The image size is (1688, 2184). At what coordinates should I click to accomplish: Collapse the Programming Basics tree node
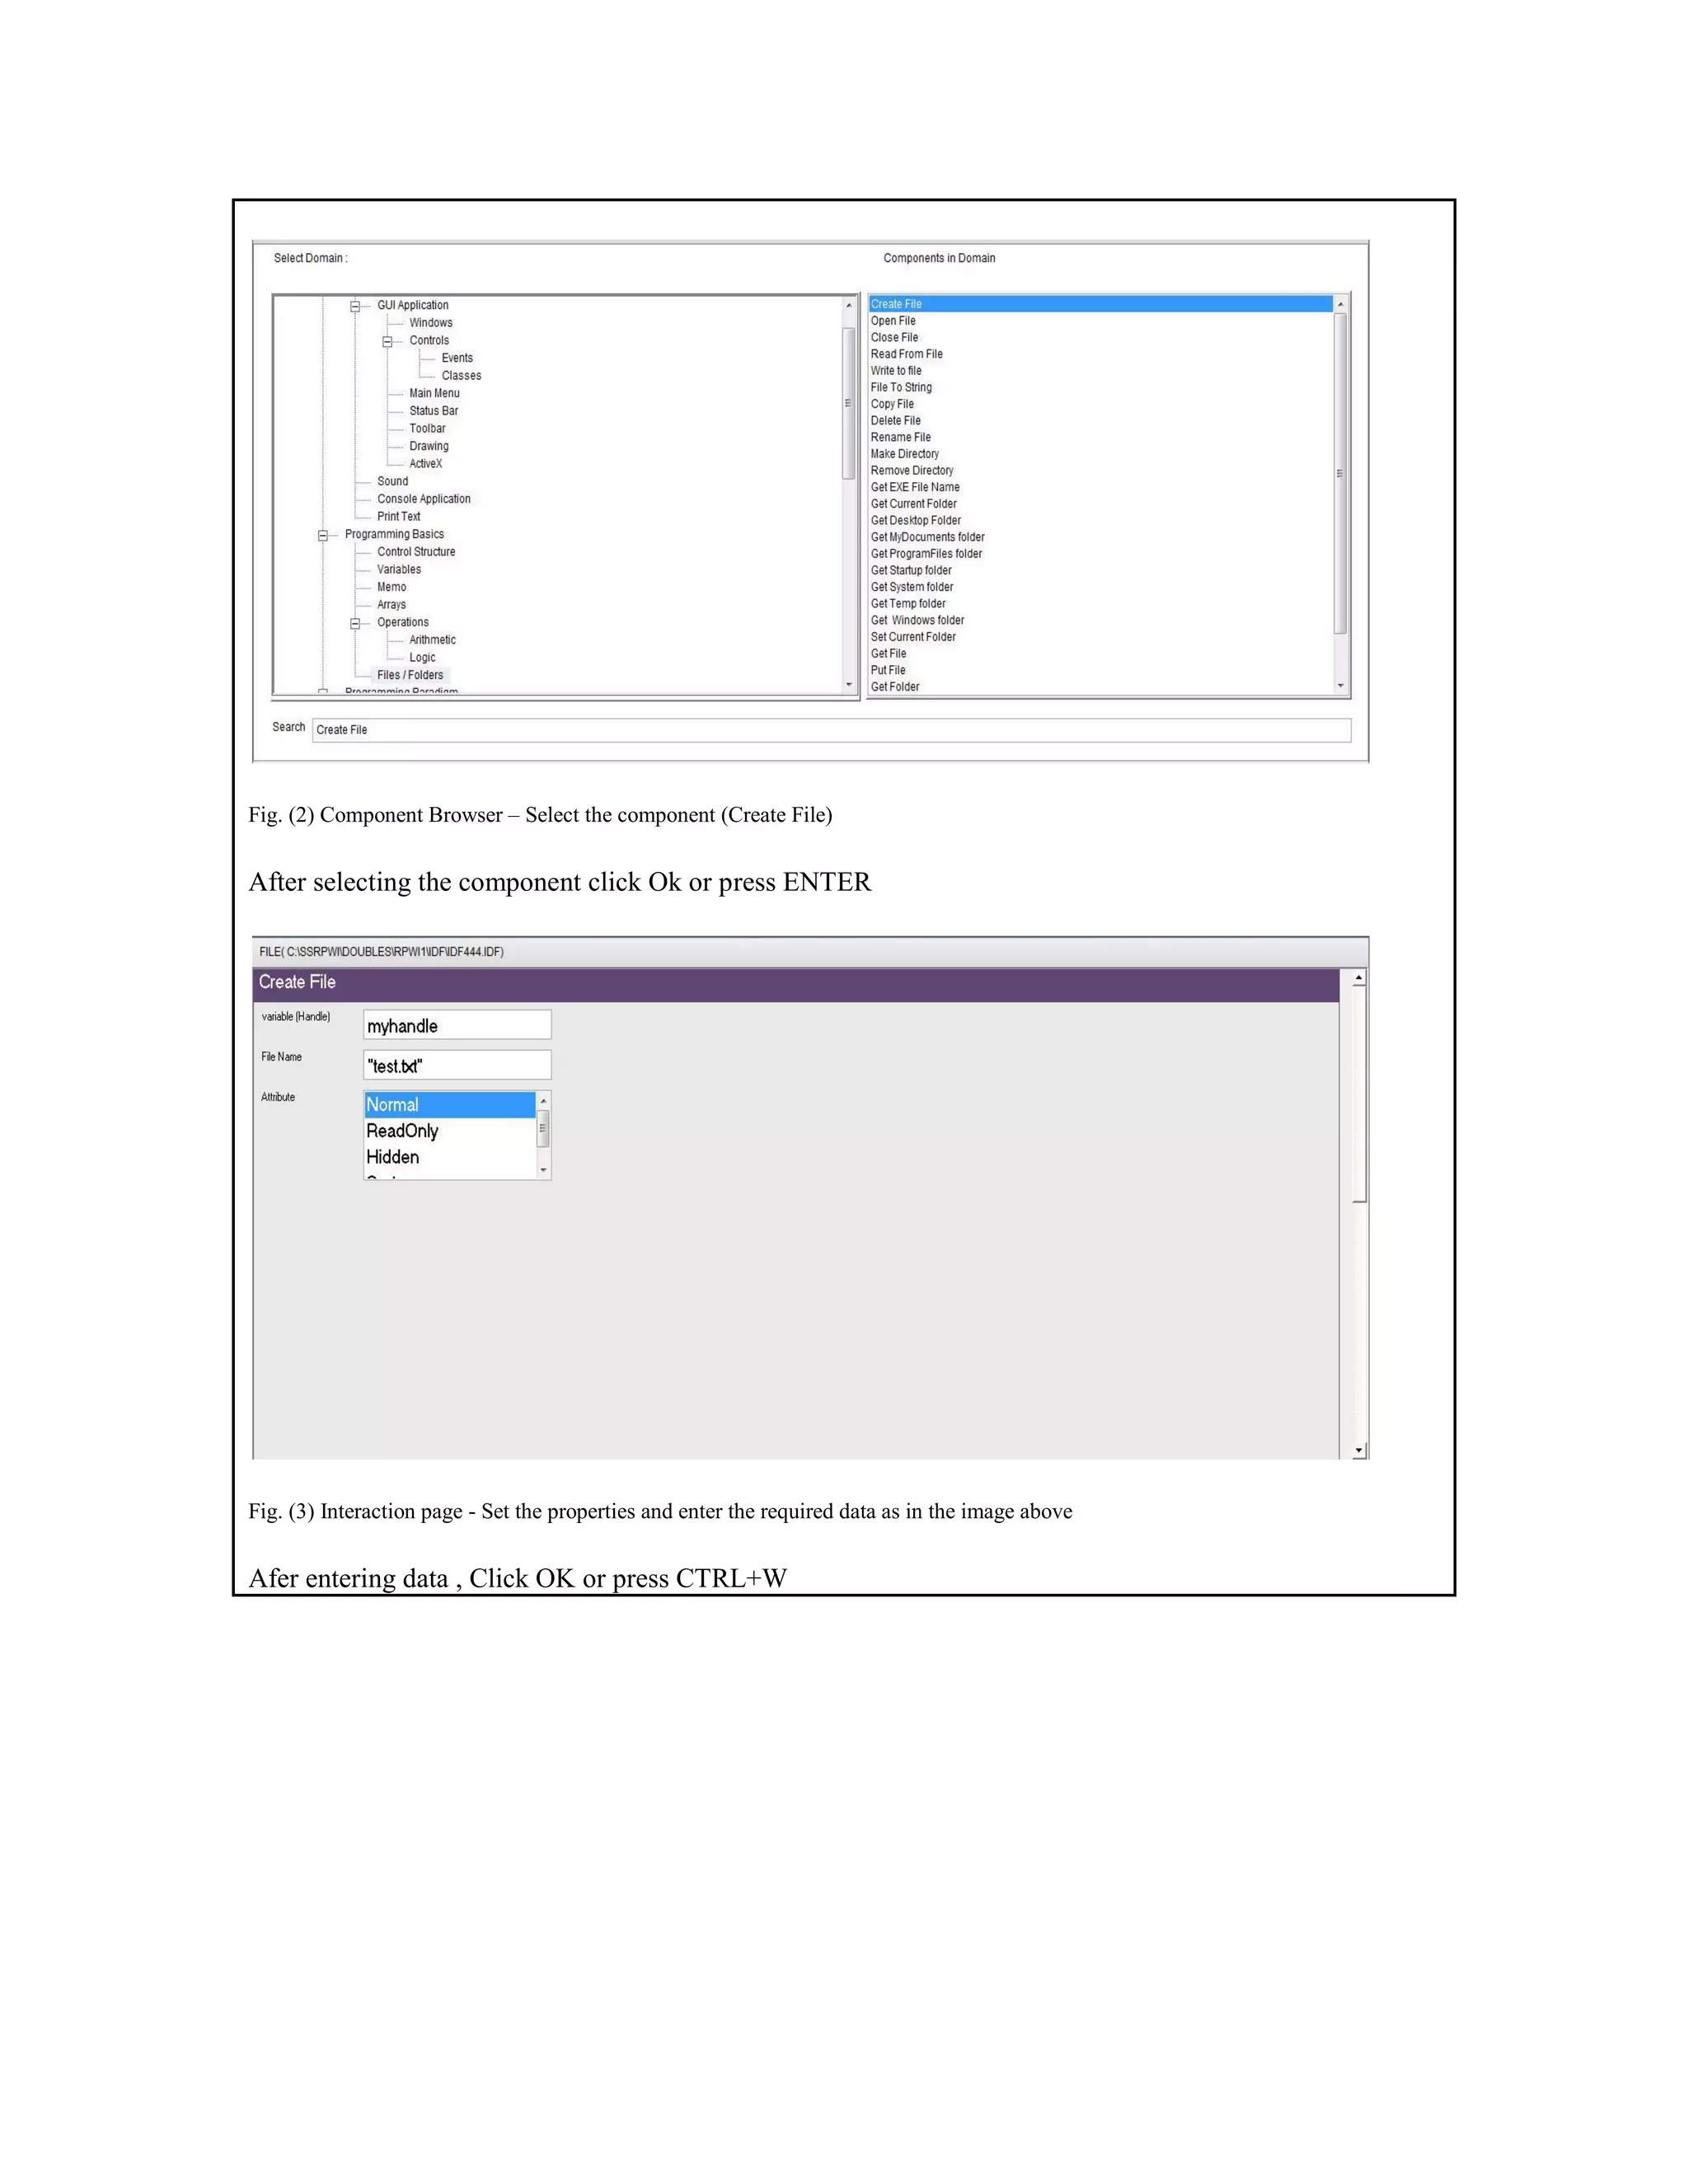click(323, 535)
